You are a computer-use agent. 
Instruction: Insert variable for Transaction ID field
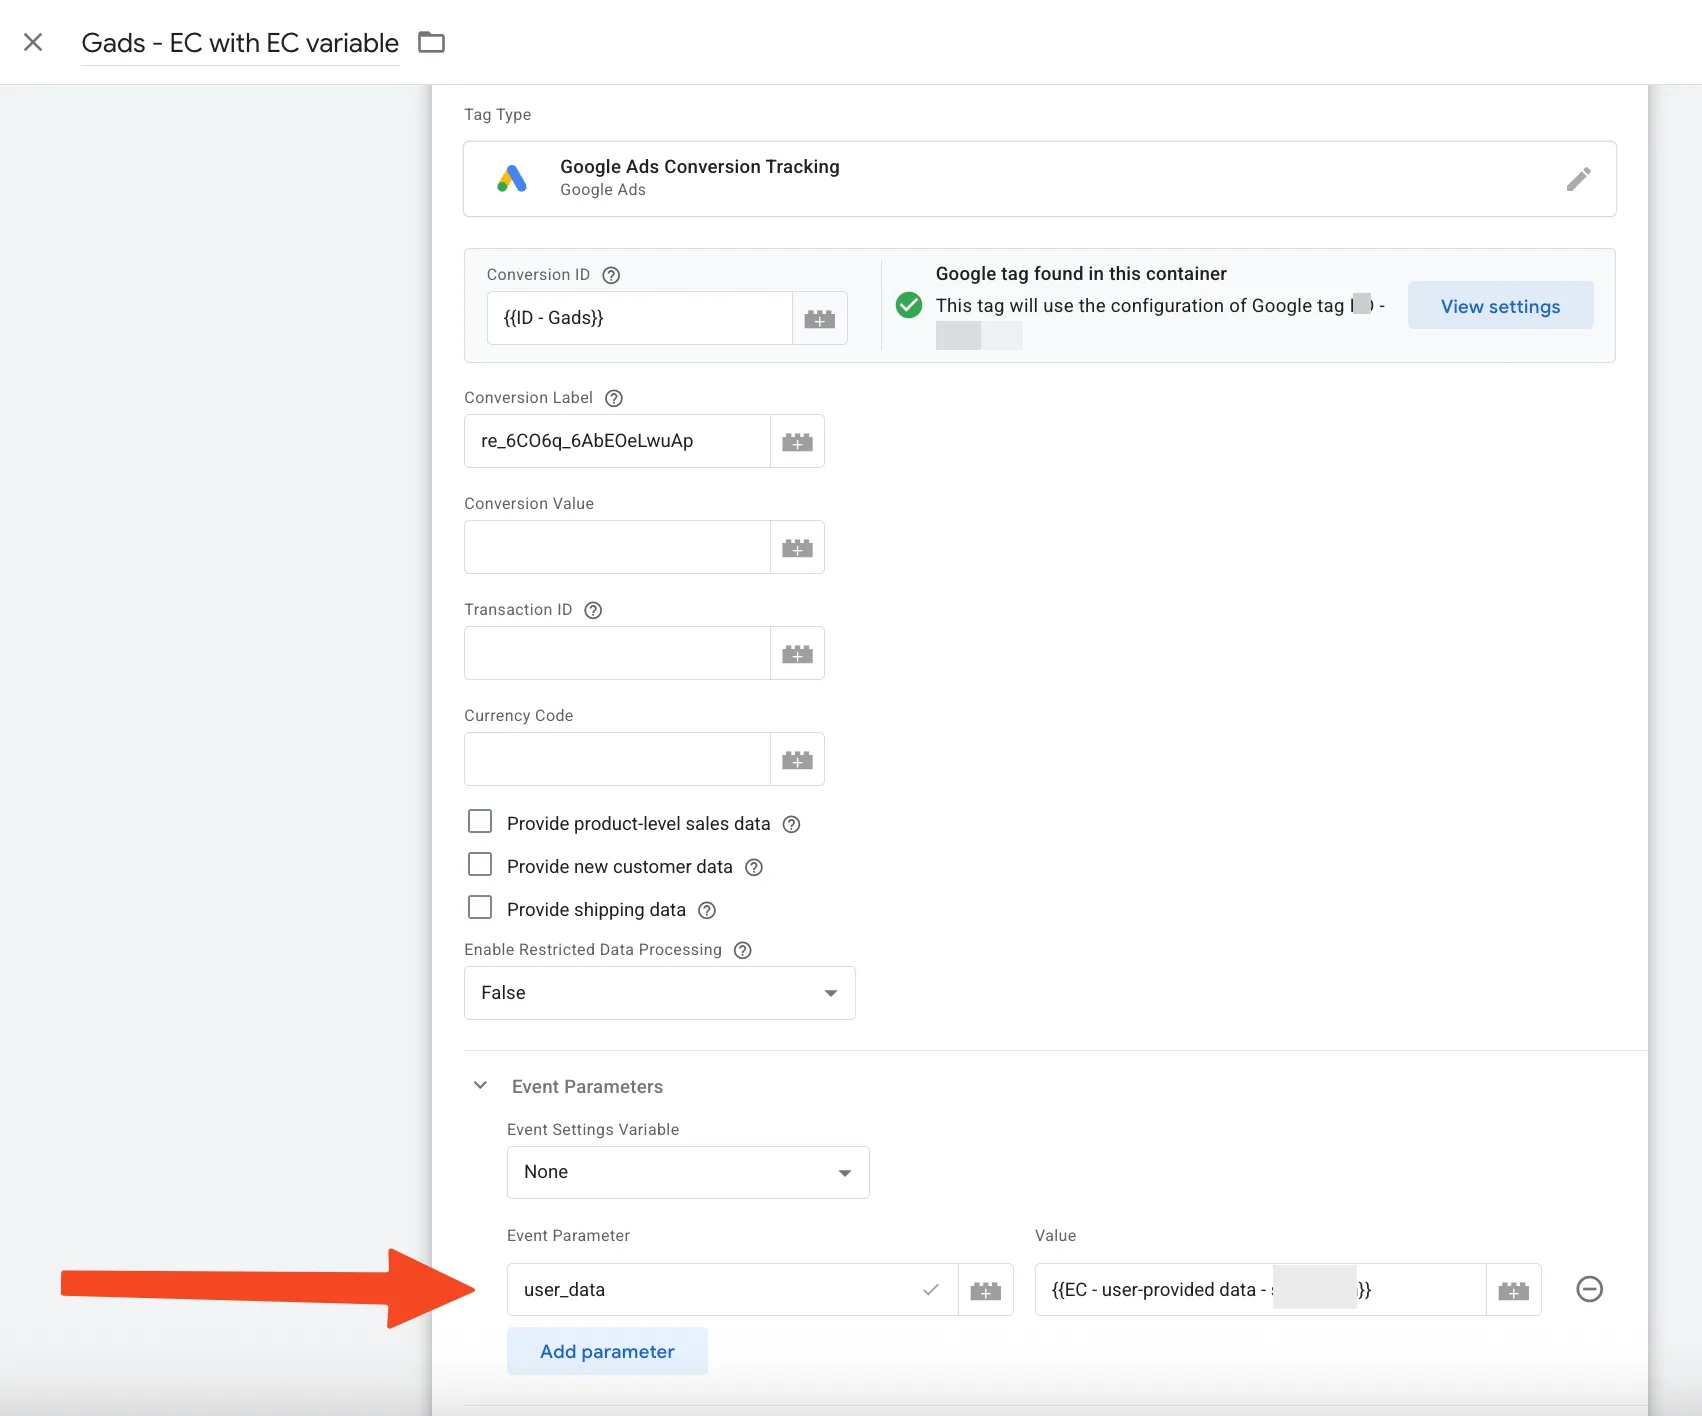(x=797, y=653)
